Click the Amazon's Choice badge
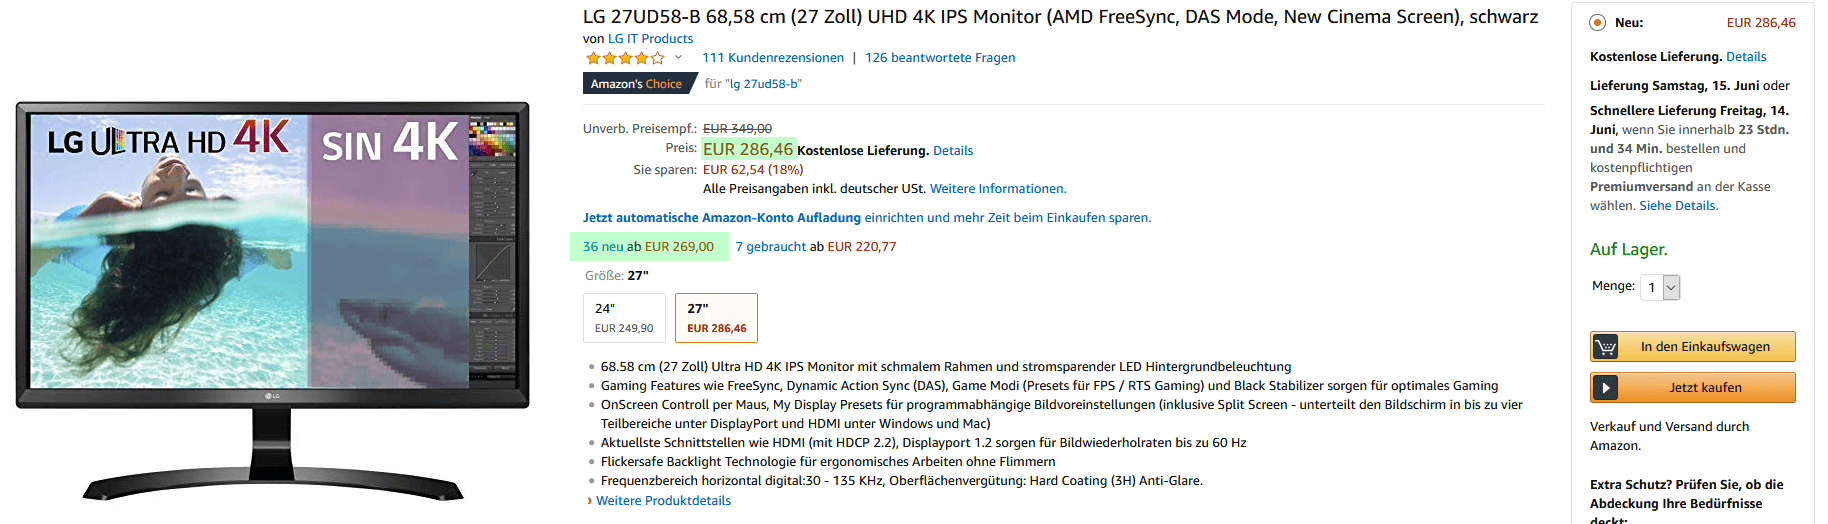Screen dimensions: 1828x524 tap(636, 84)
